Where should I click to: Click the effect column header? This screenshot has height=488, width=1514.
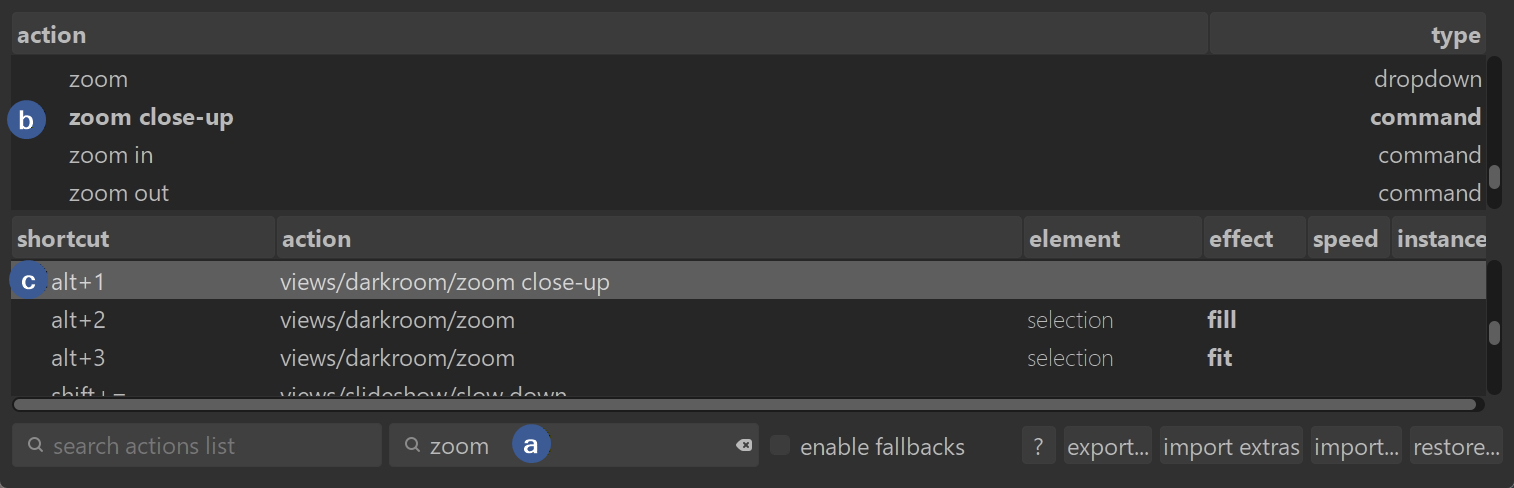tap(1254, 239)
